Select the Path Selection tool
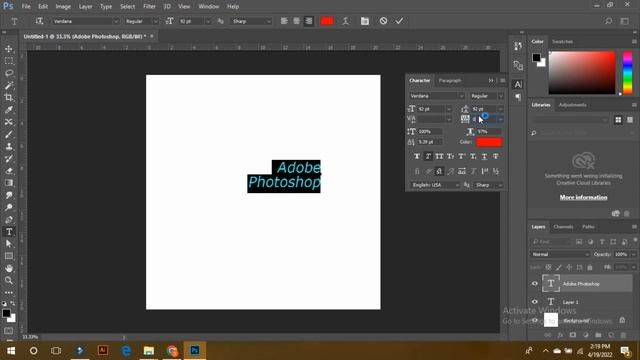The width and height of the screenshot is (640, 360). point(9,244)
